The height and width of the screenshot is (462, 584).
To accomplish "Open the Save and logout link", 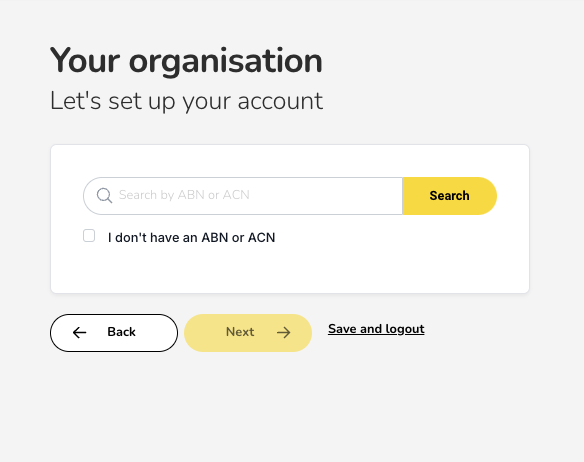I will (376, 329).
